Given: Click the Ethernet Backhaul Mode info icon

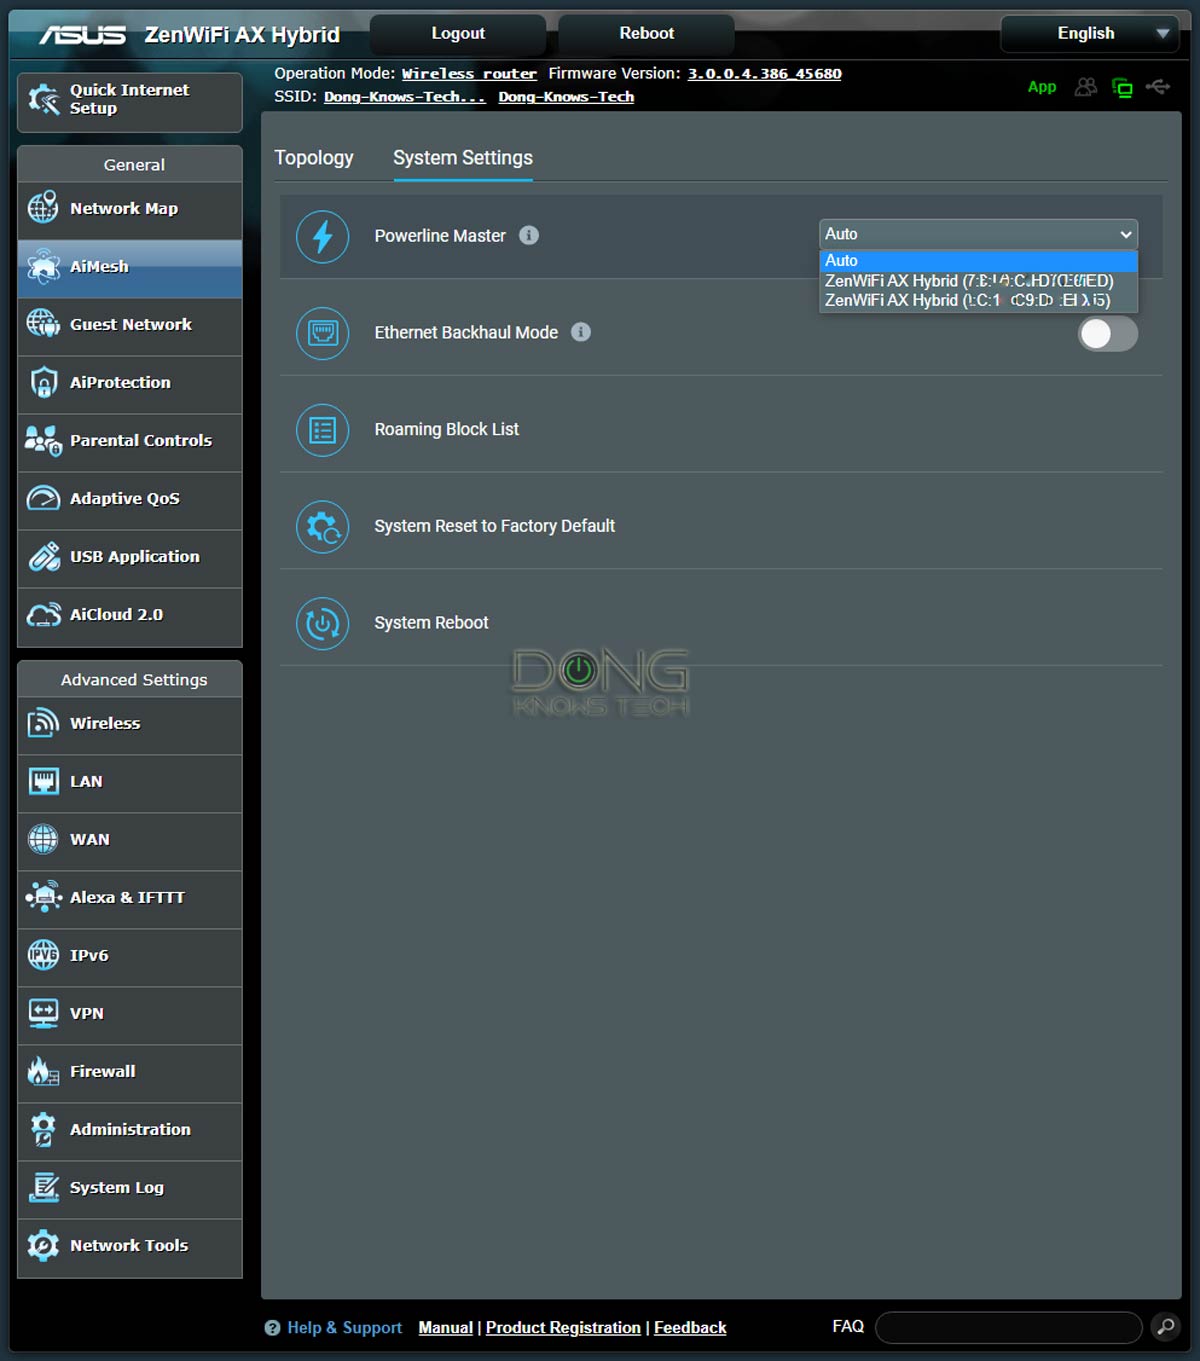Looking at the screenshot, I should tap(581, 332).
